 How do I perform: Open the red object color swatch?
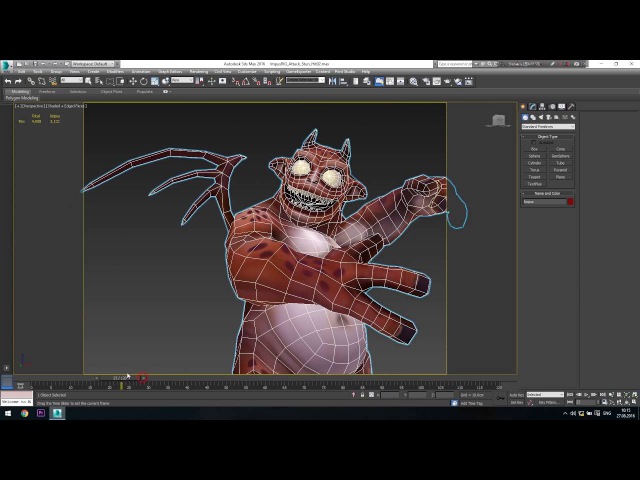(571, 202)
